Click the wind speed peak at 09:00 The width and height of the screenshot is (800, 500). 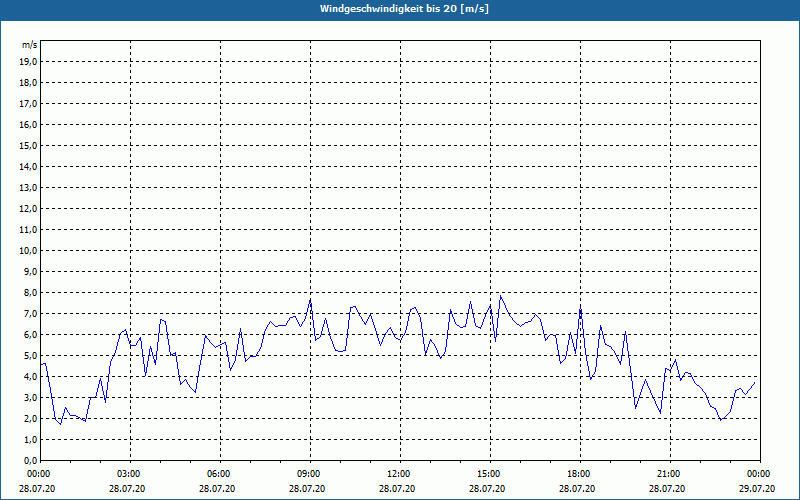click(x=310, y=299)
